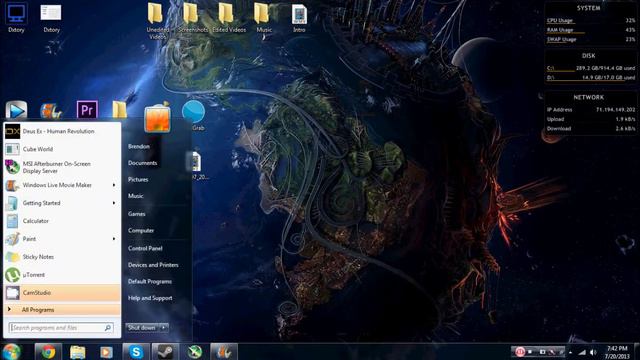Open the shutdown options arrow
Viewport: 640px width, 360px height.
click(x=164, y=328)
